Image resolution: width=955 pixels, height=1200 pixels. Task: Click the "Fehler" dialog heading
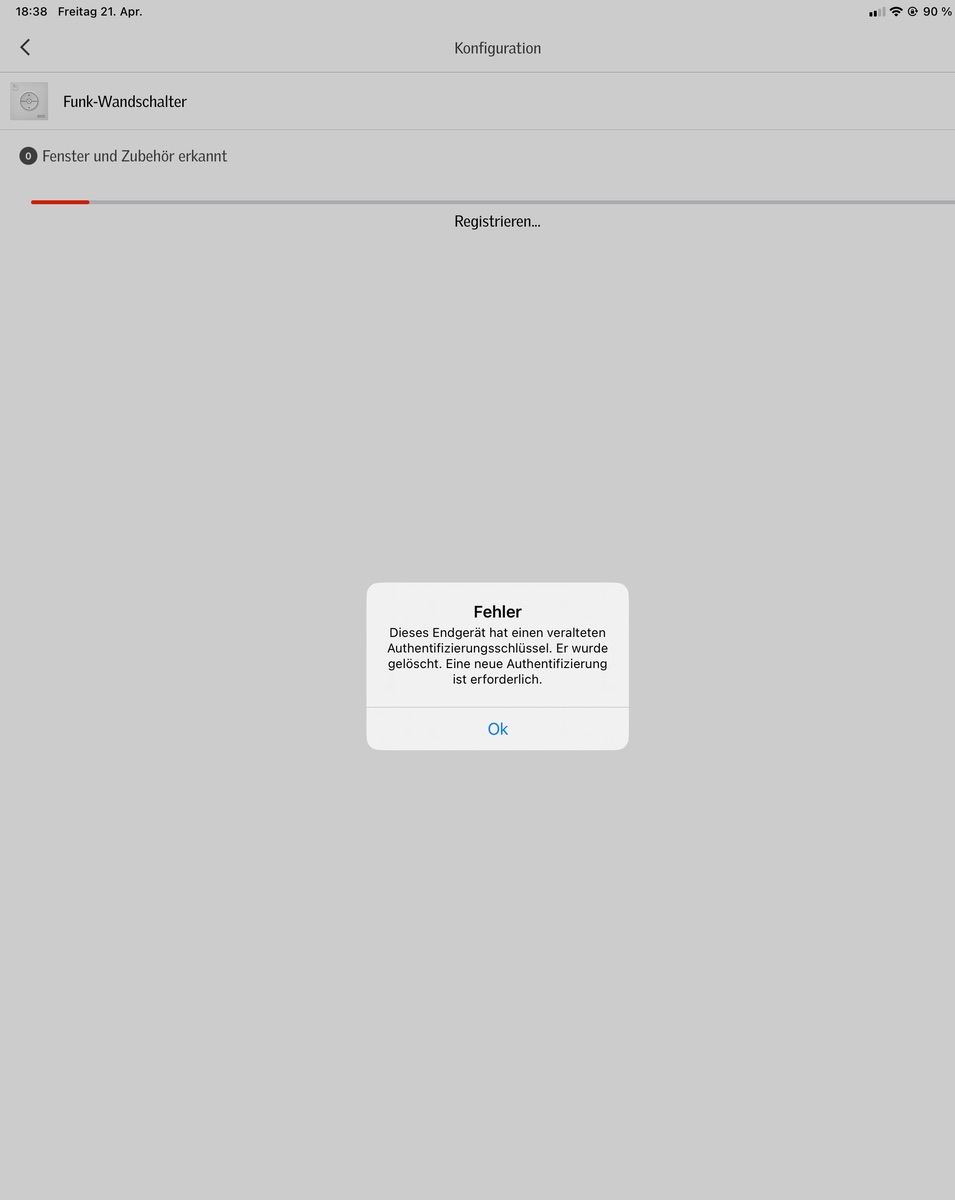click(497, 612)
